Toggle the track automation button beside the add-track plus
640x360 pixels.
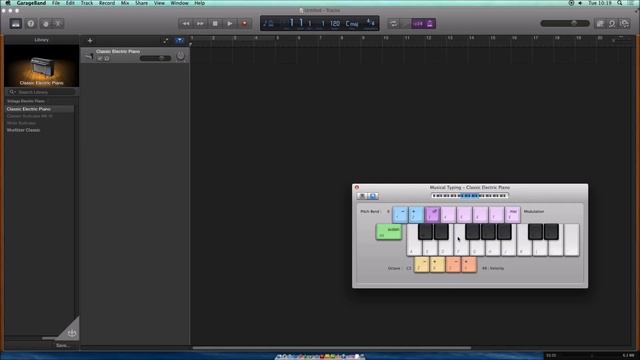(165, 40)
